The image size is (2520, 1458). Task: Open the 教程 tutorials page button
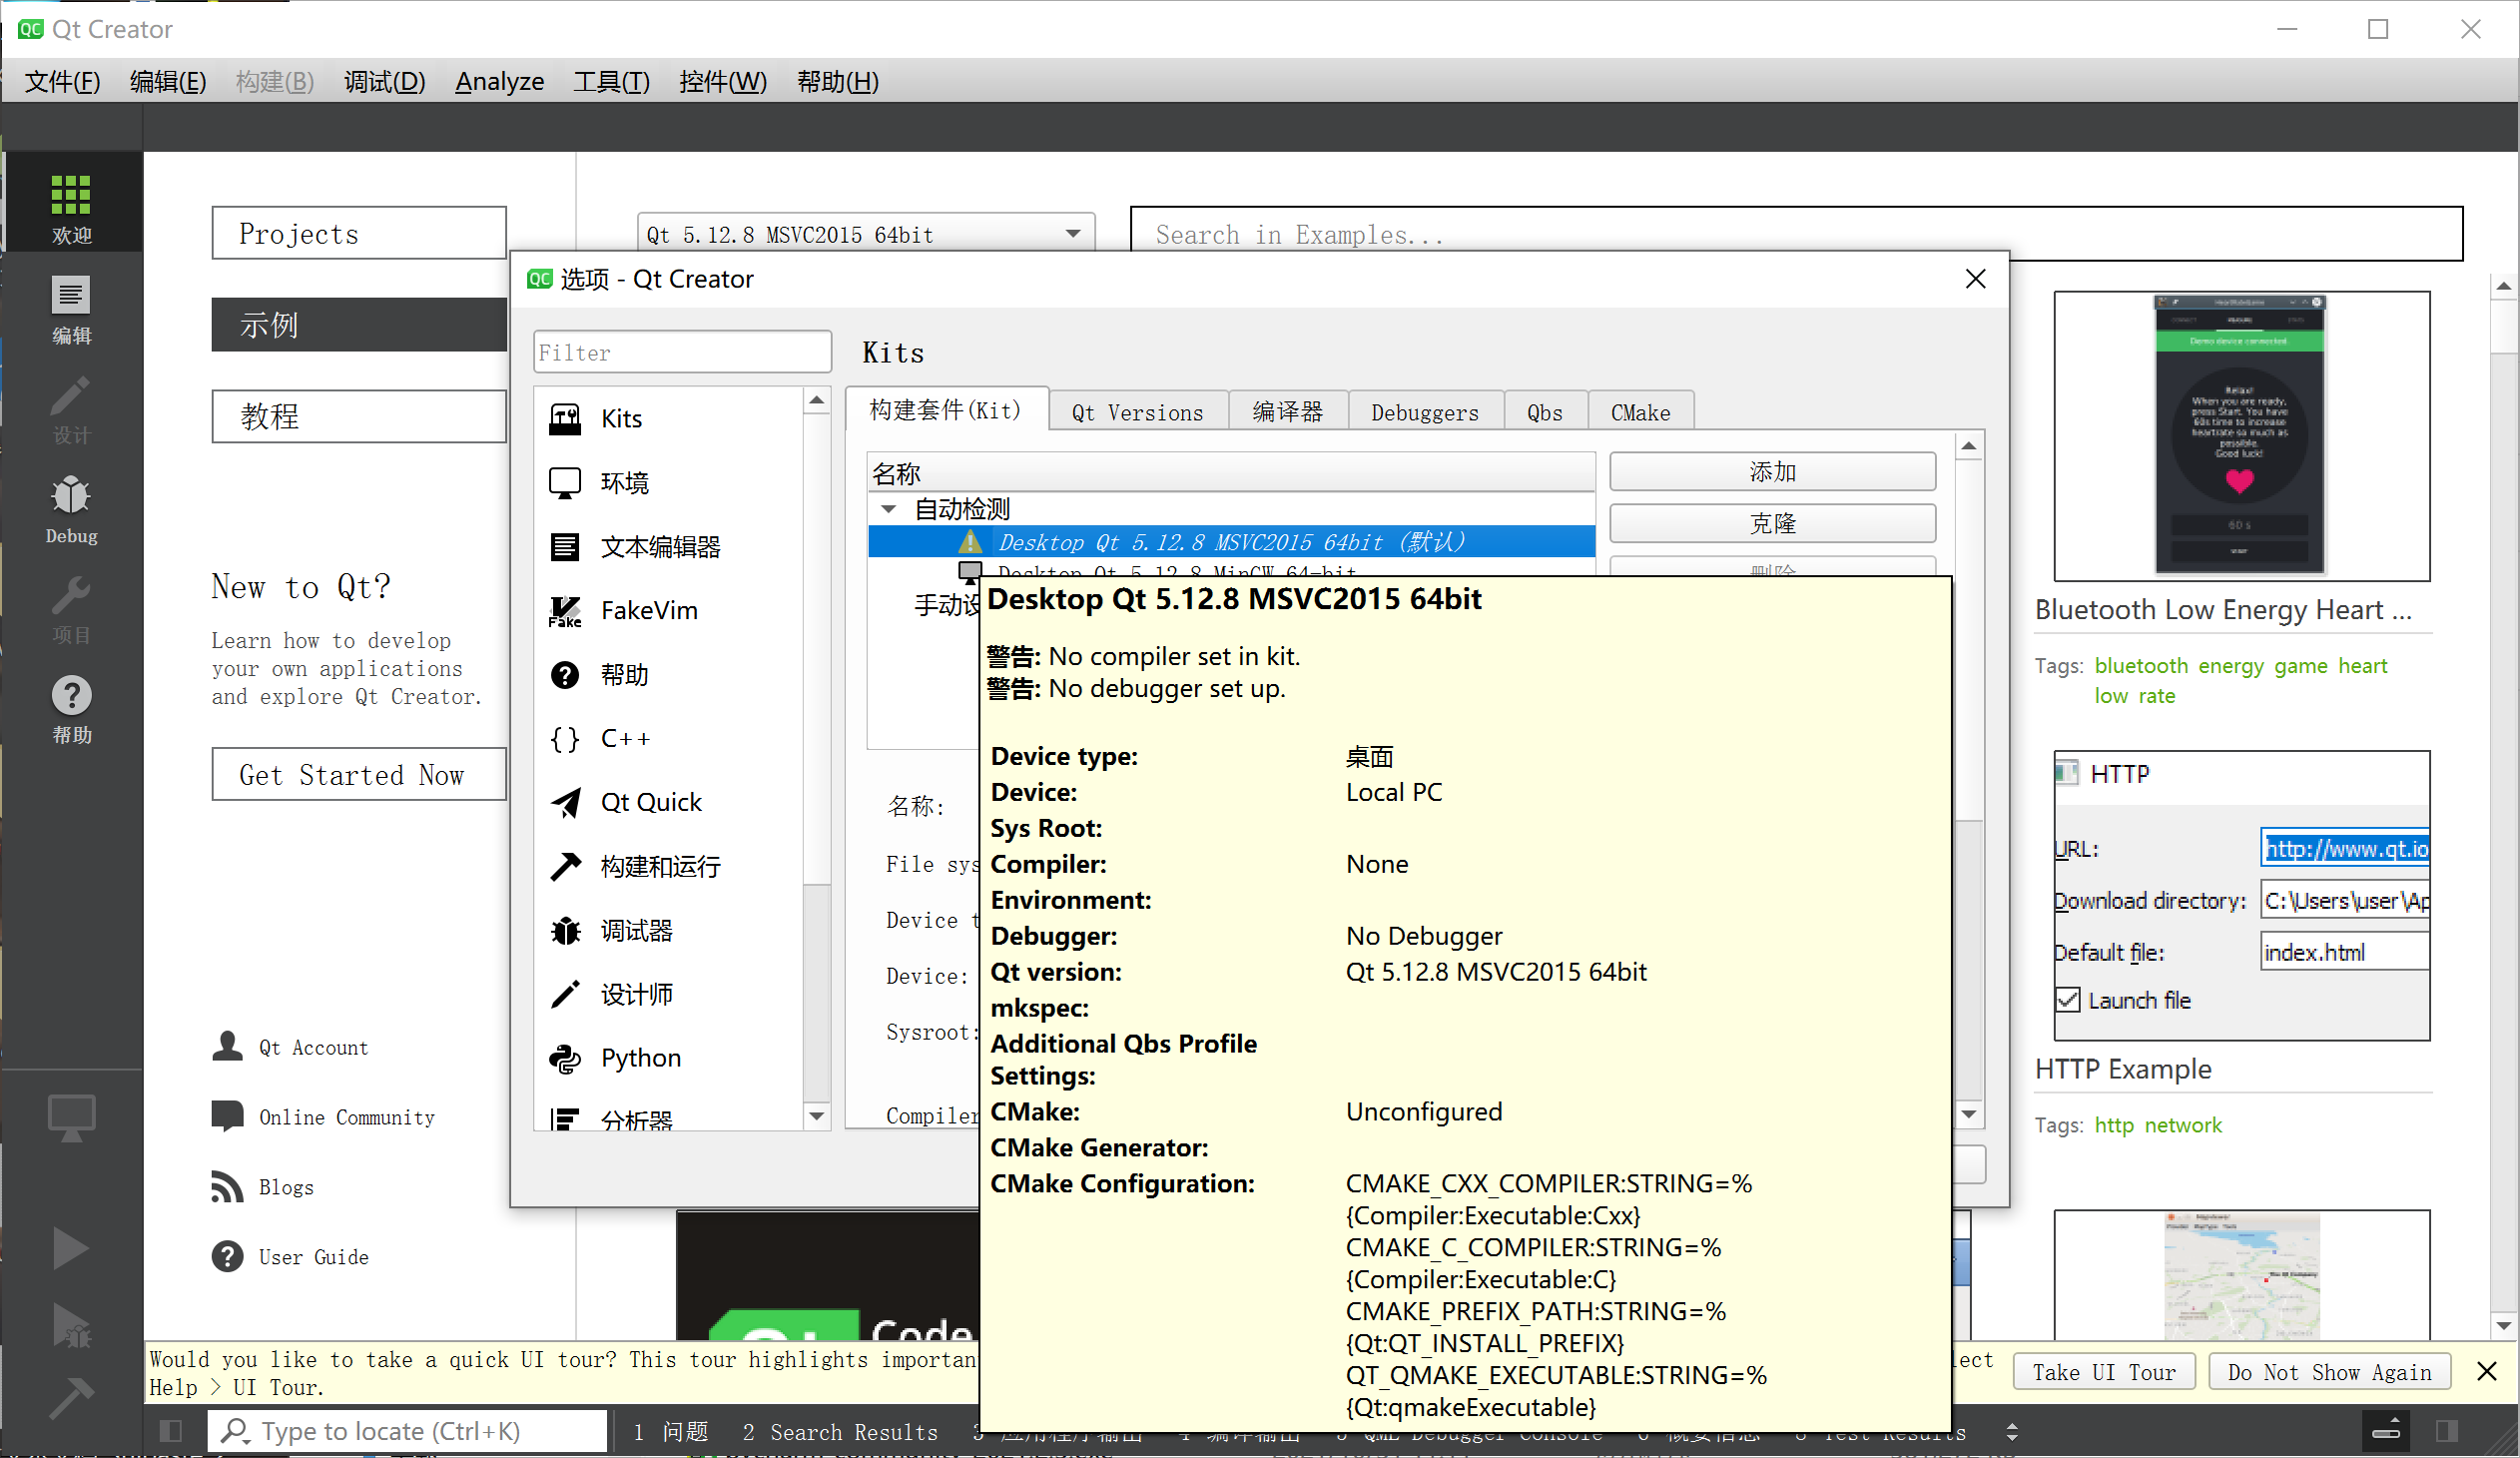point(359,416)
